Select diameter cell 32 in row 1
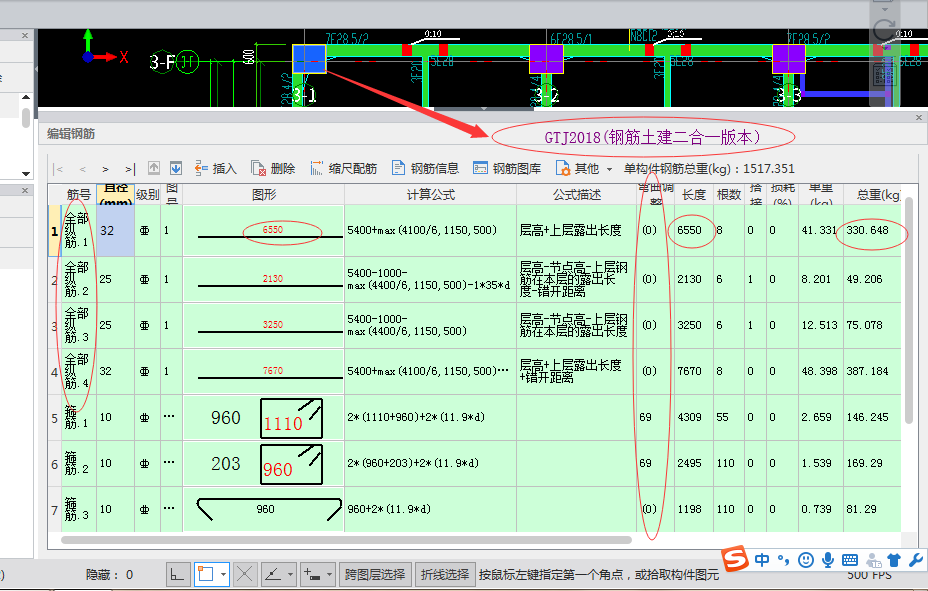 [x=115, y=231]
